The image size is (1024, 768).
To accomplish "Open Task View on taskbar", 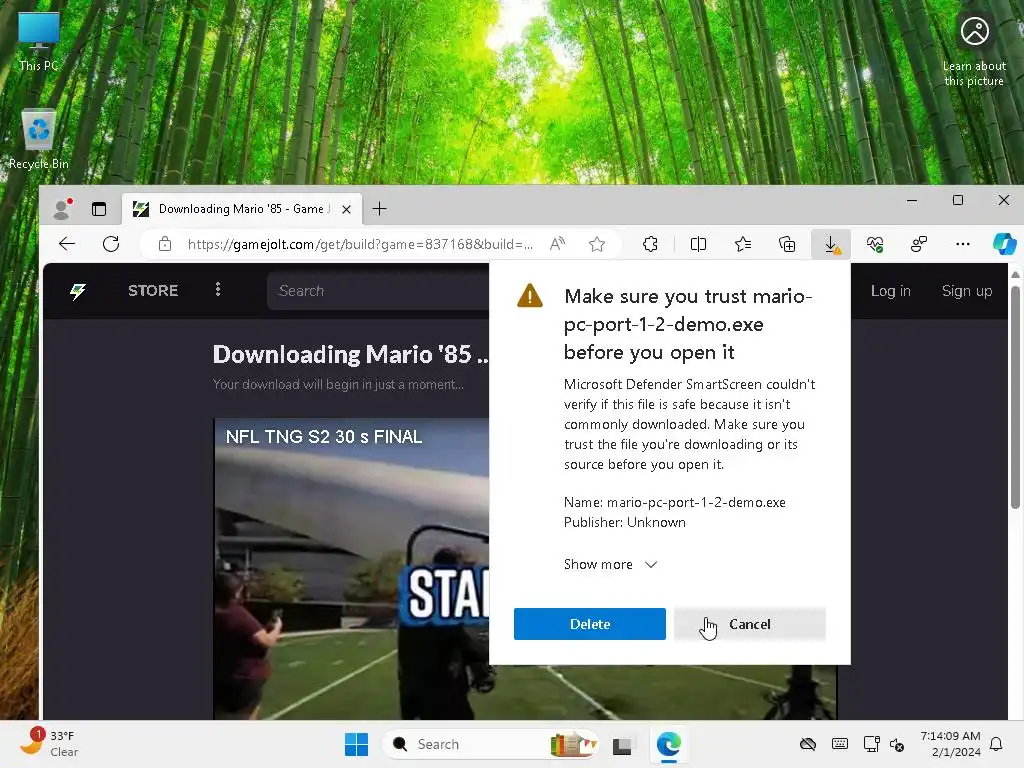I will [x=622, y=744].
